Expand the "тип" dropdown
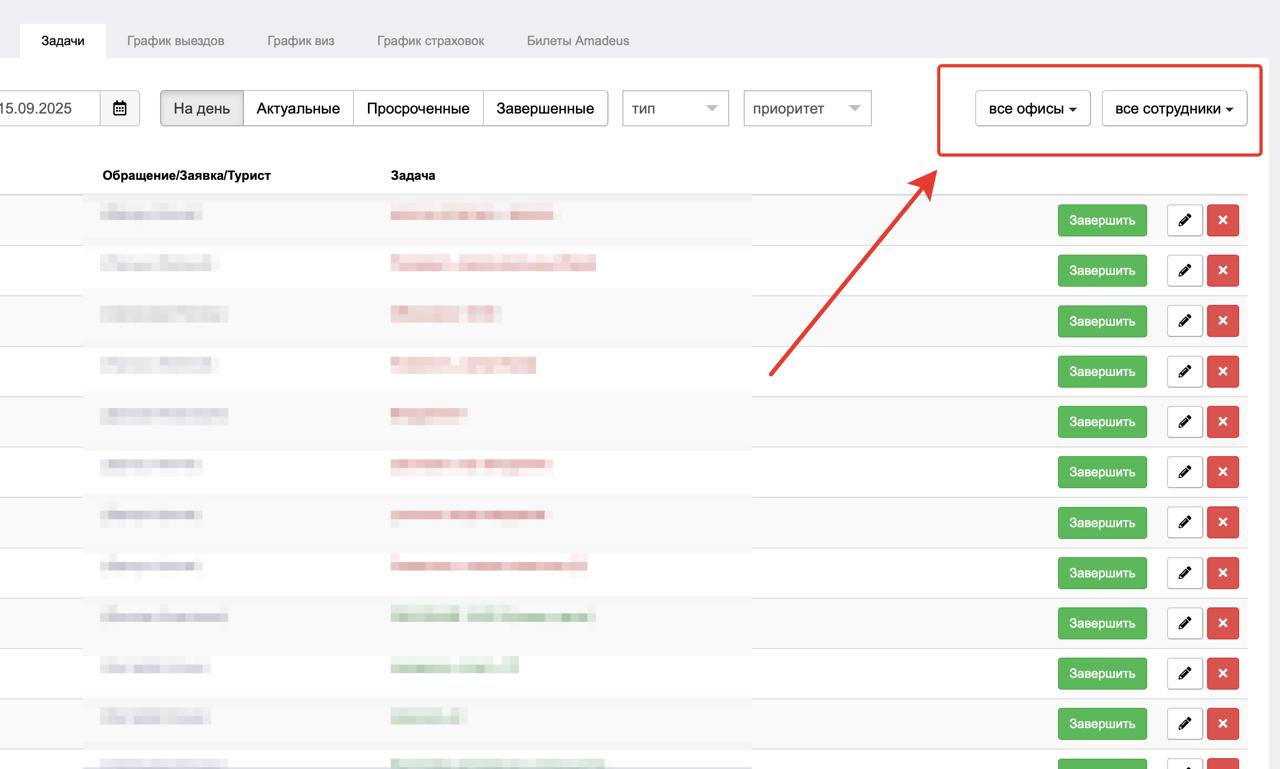 [x=675, y=109]
